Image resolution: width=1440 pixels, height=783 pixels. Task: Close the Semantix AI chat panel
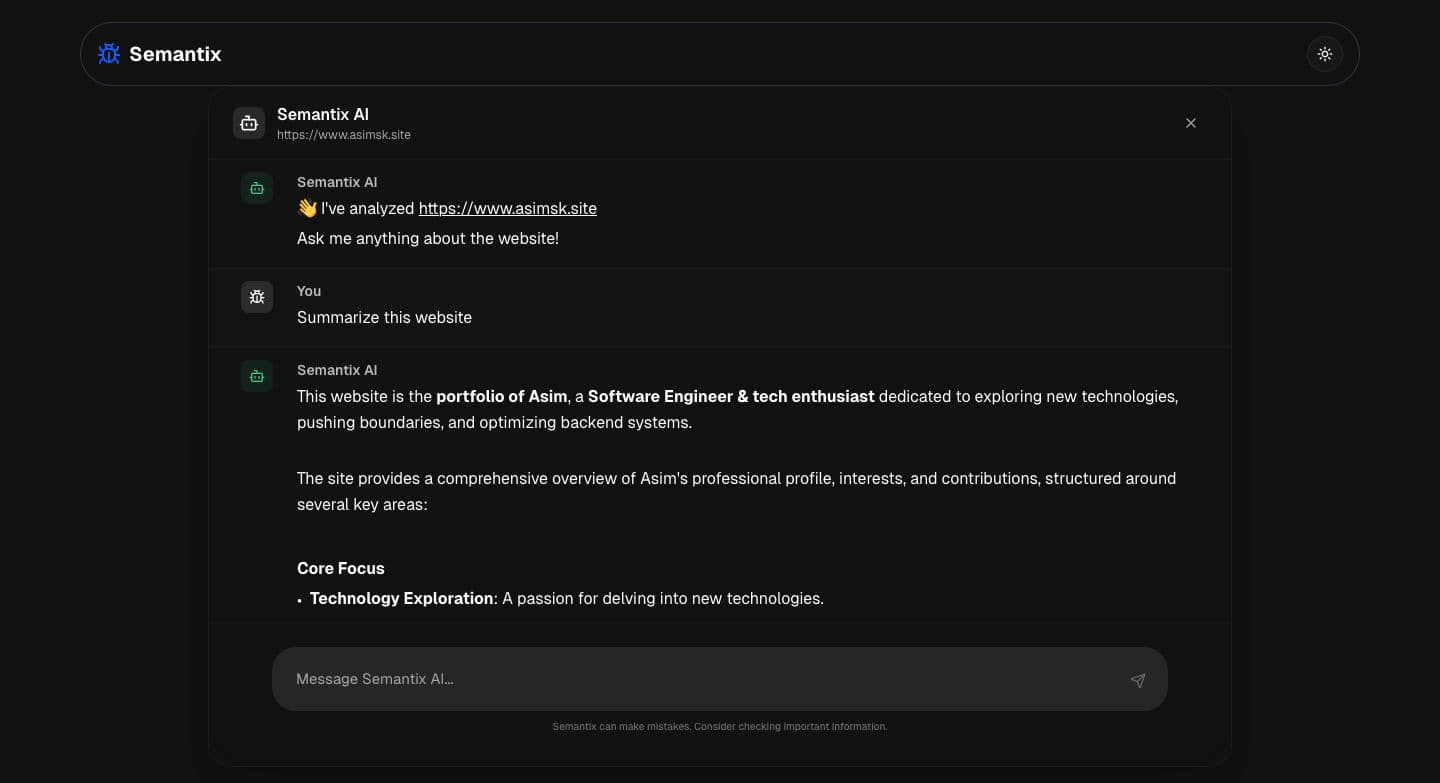pyautogui.click(x=1191, y=122)
